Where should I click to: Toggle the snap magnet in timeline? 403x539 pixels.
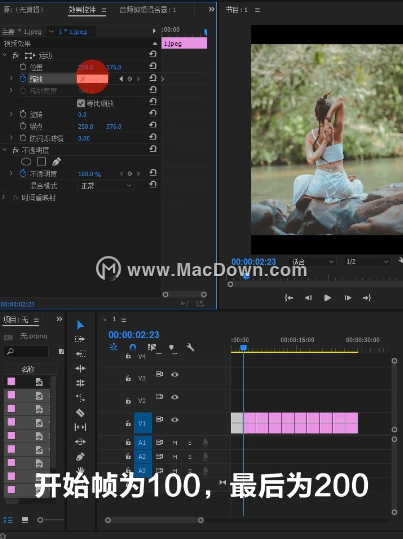click(133, 347)
